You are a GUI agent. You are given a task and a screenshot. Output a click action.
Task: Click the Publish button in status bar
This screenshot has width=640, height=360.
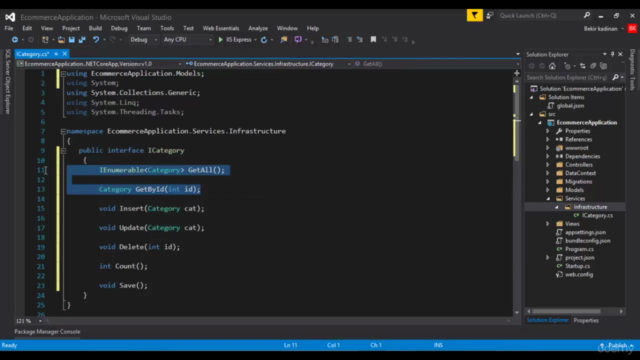pyautogui.click(x=617, y=345)
